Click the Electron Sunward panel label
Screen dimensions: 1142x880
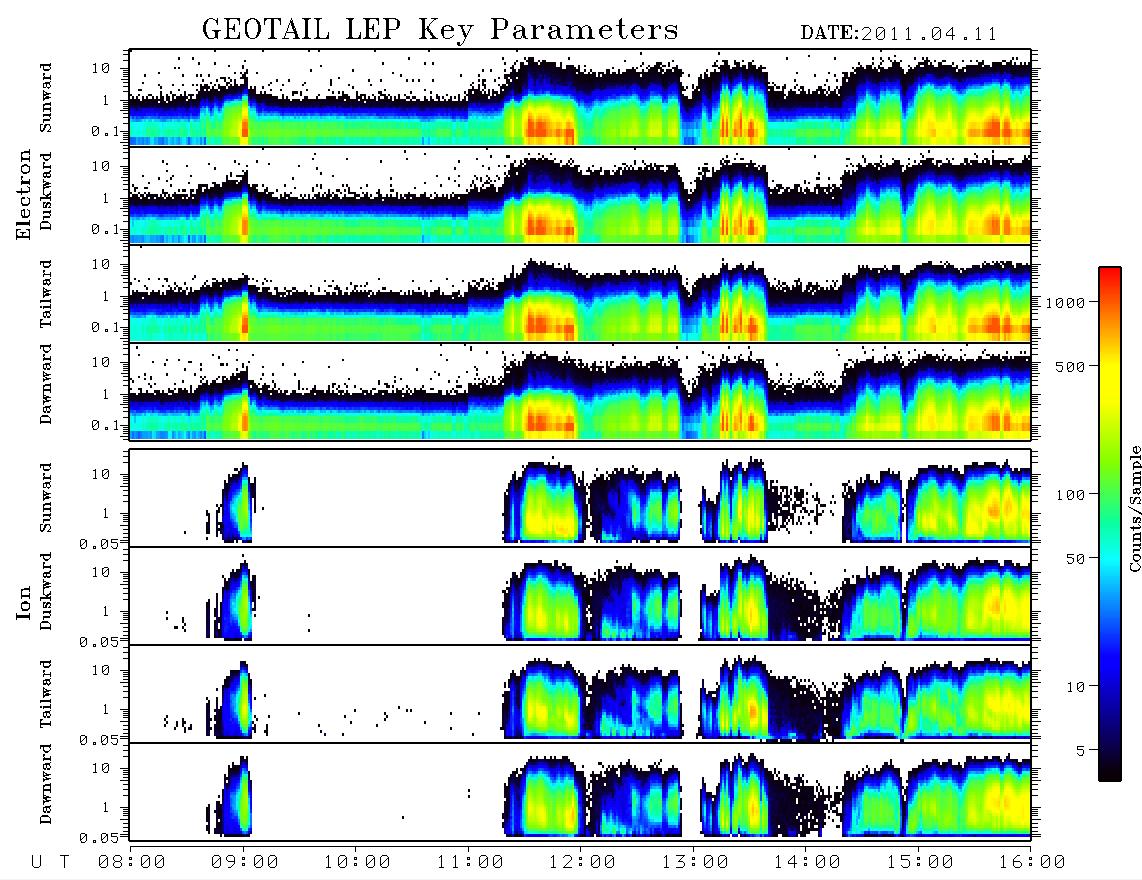(x=46, y=98)
